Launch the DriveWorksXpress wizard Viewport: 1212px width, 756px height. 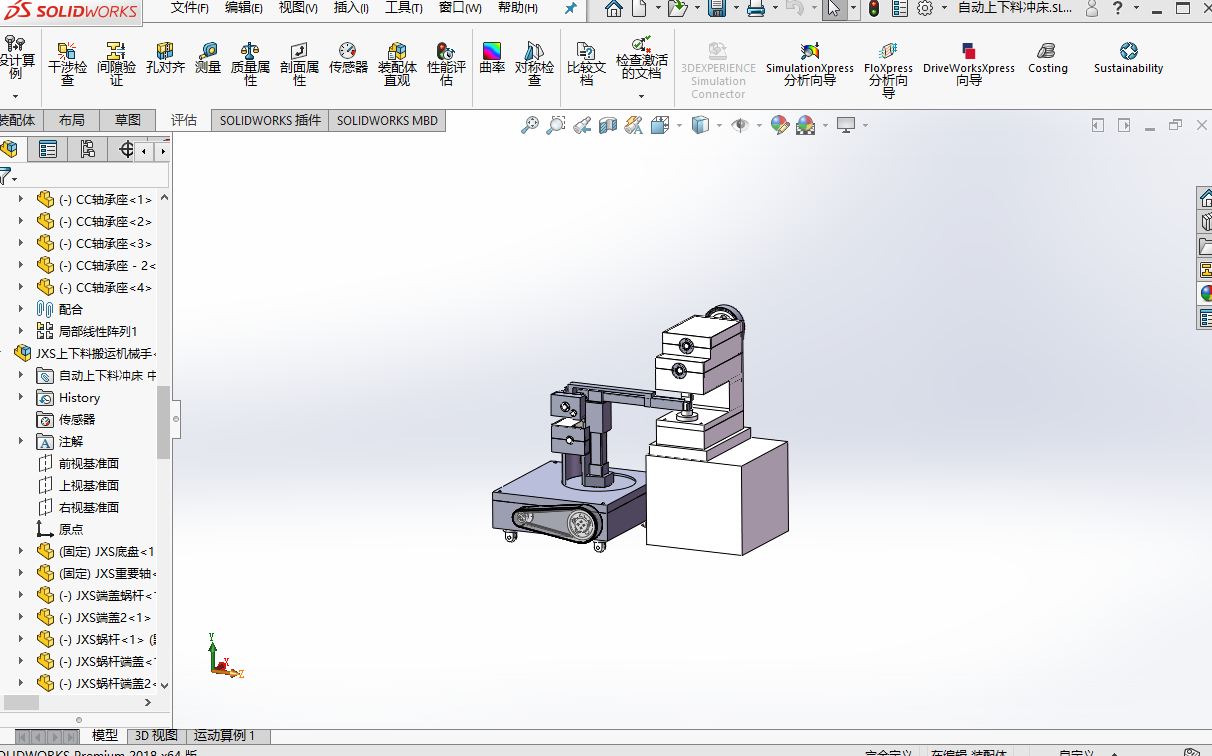(968, 64)
